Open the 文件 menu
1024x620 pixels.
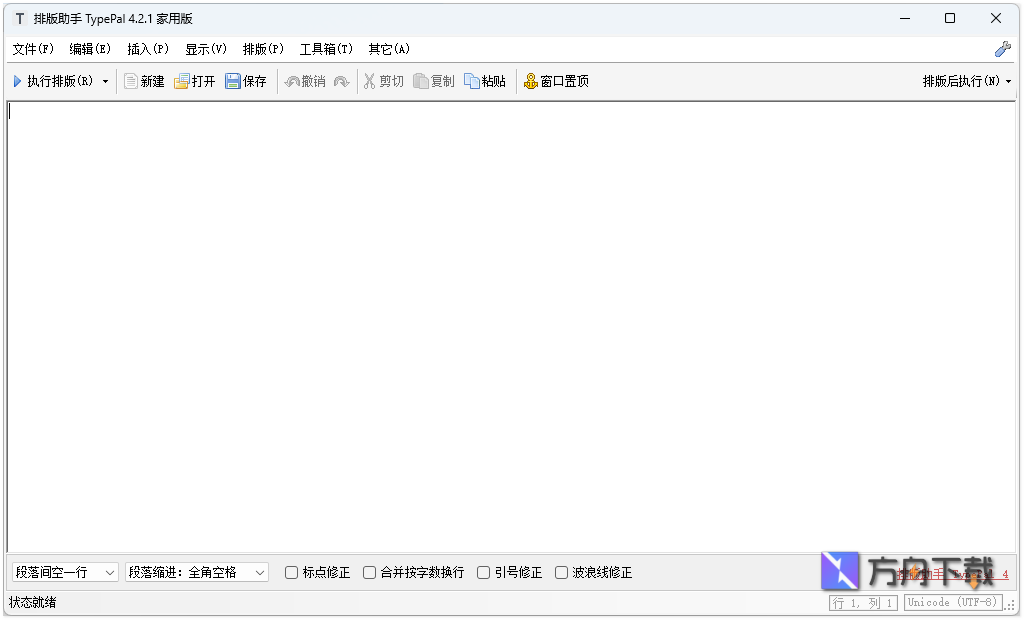(33, 49)
